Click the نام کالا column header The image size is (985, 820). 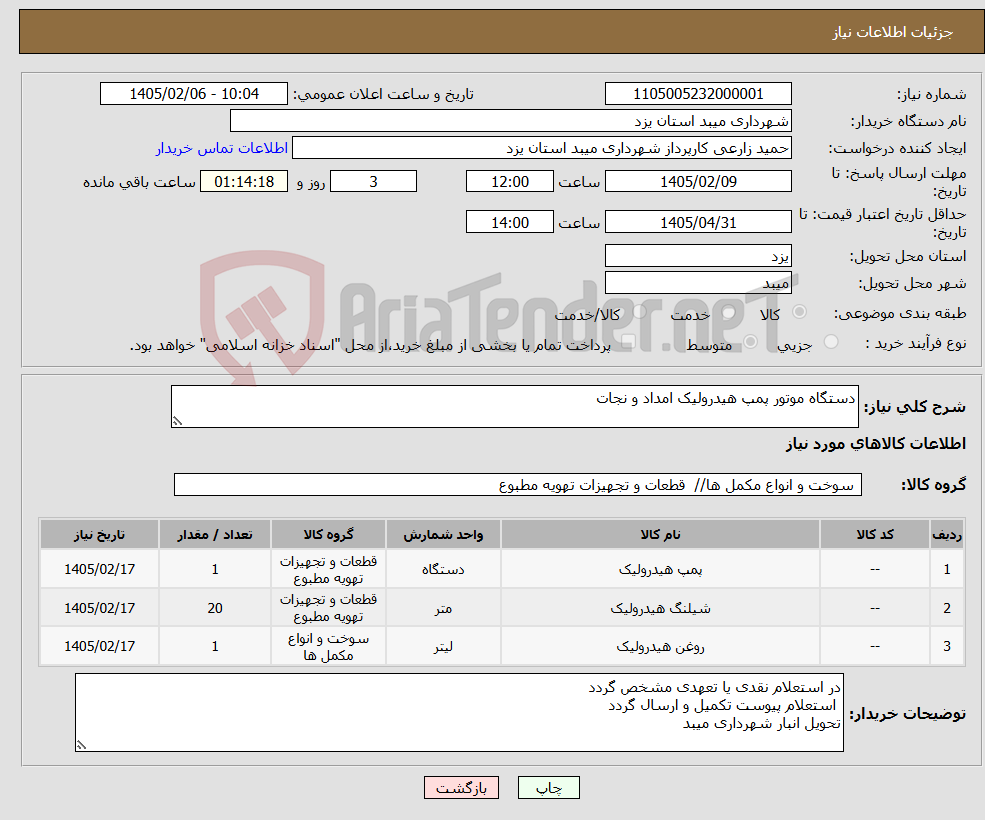[x=660, y=534]
